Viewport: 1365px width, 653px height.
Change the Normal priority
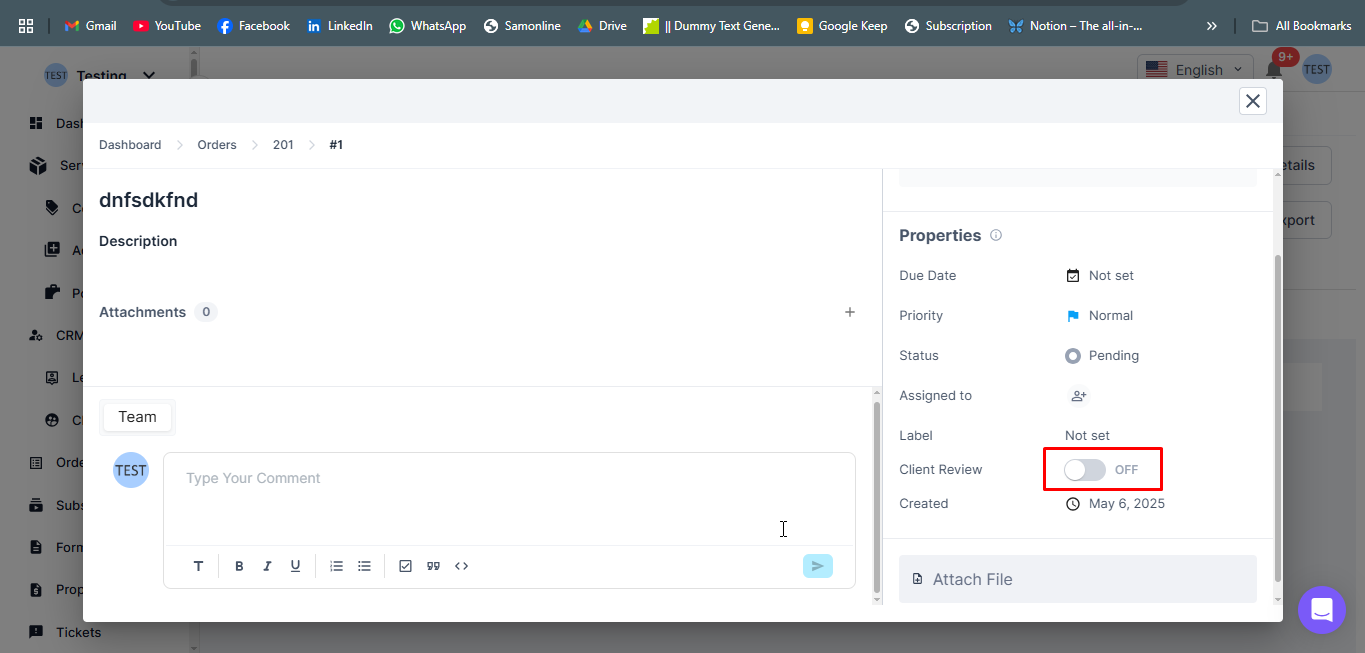tap(1100, 315)
